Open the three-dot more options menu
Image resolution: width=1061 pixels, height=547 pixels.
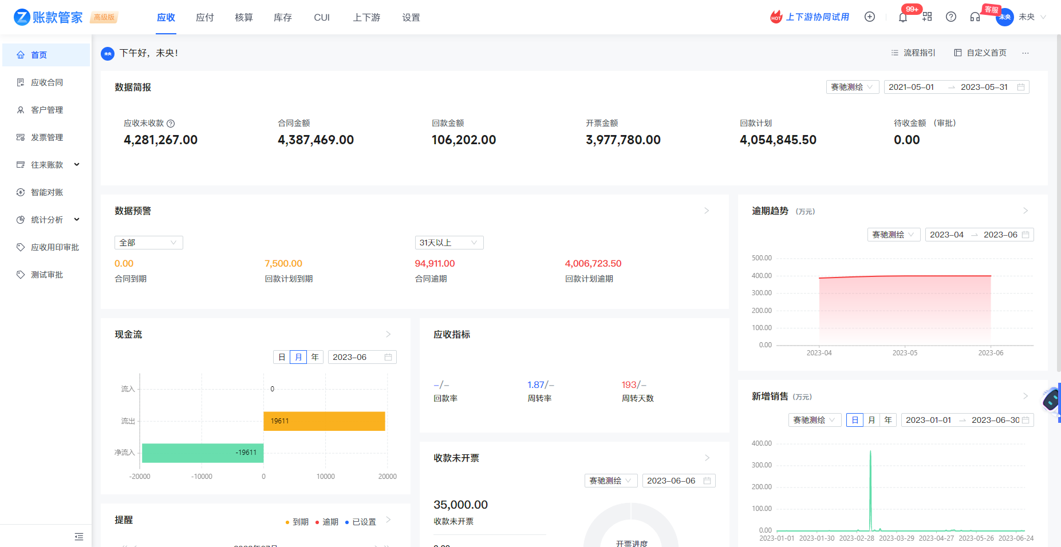coord(1026,53)
